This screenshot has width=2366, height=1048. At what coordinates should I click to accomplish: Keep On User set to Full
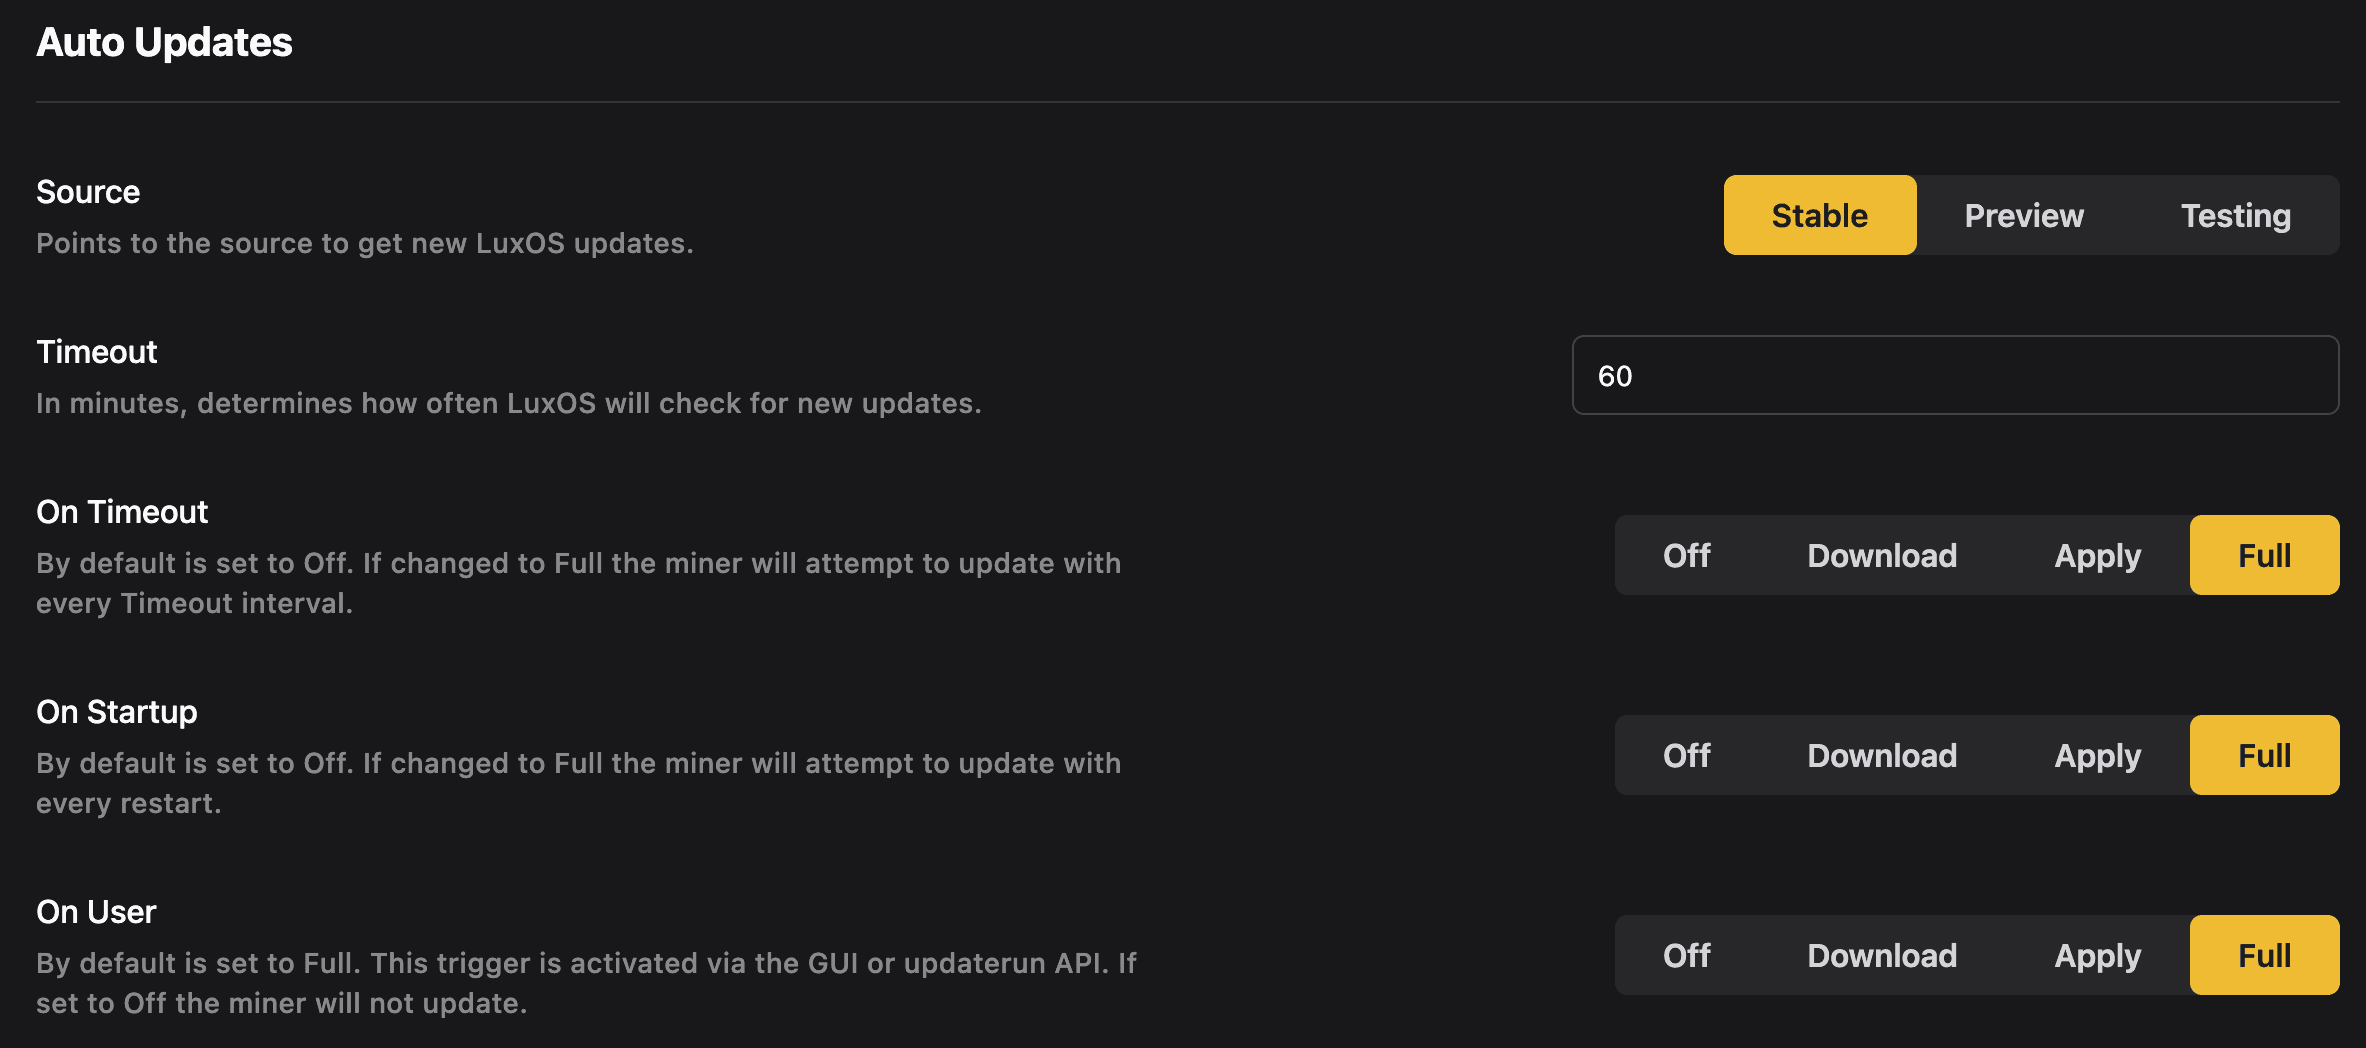[2264, 955]
